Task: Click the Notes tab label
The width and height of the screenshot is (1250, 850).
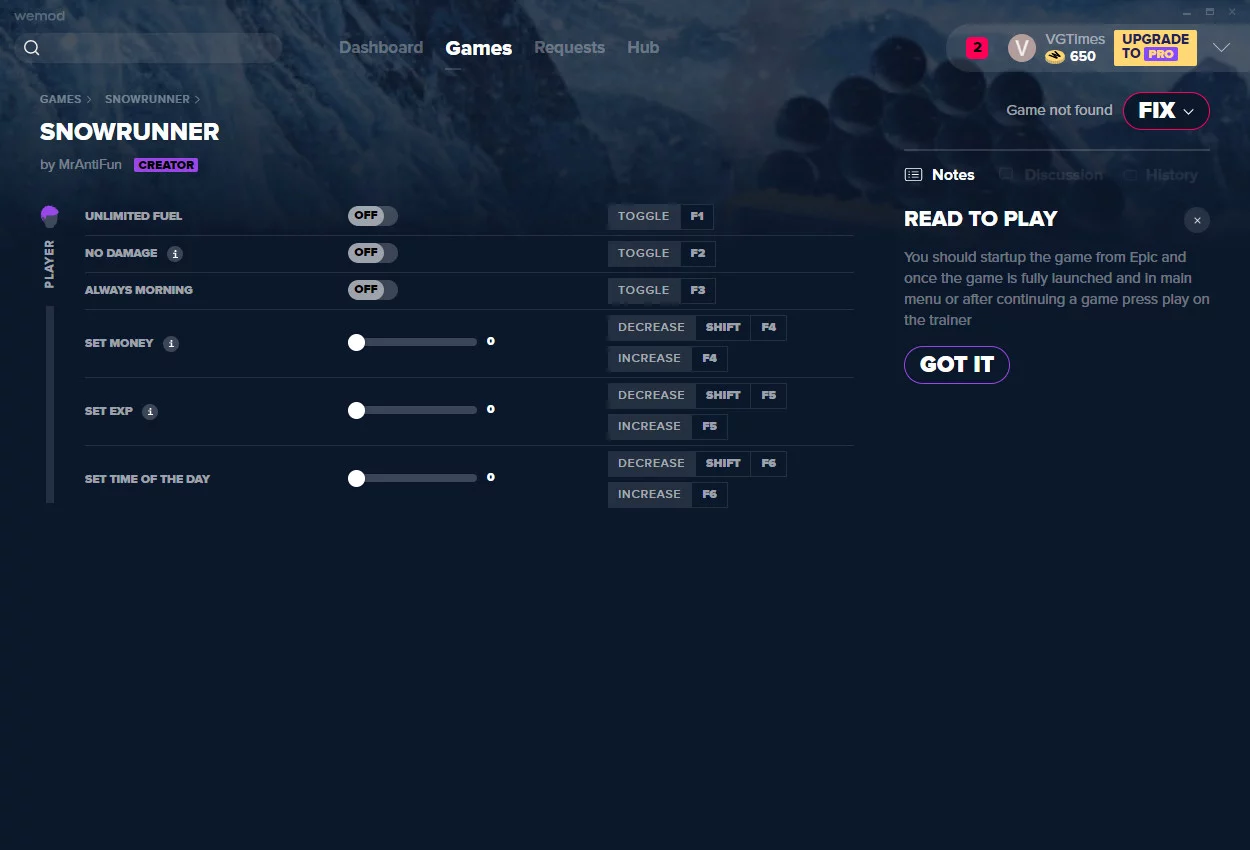Action: click(x=953, y=175)
